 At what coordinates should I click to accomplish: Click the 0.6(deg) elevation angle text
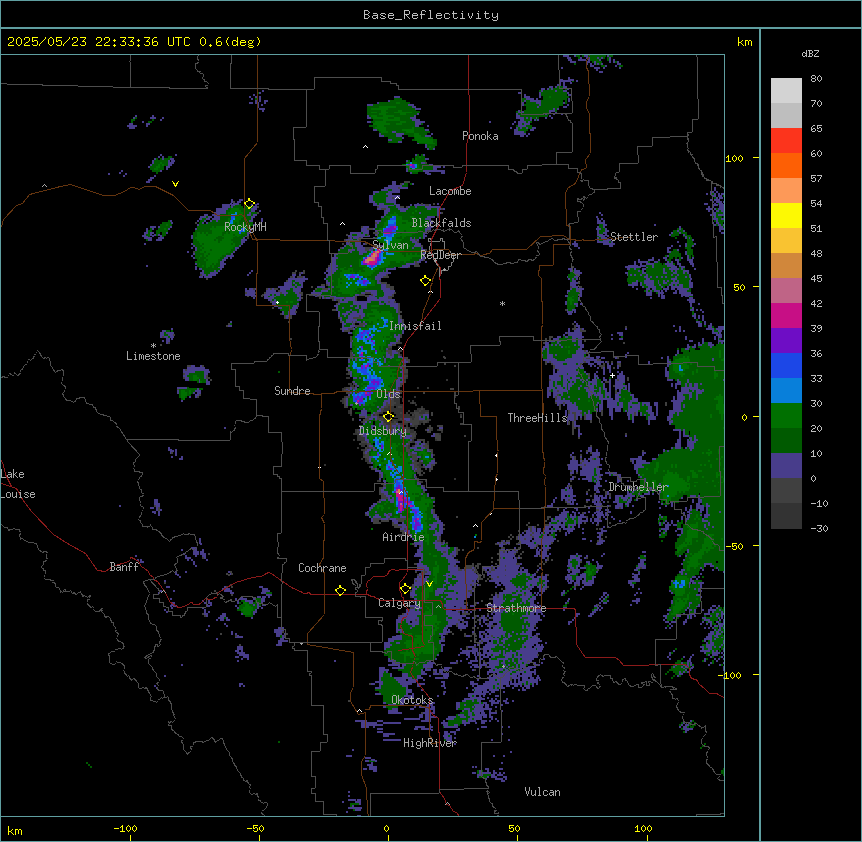230,42
